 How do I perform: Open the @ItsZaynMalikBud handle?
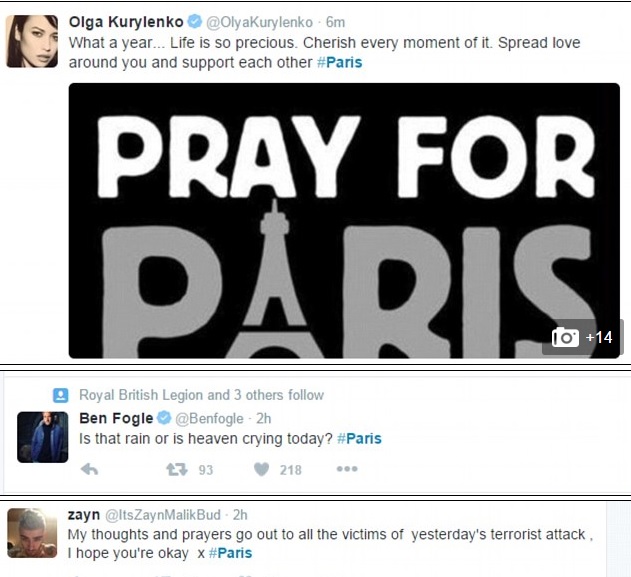point(163,515)
